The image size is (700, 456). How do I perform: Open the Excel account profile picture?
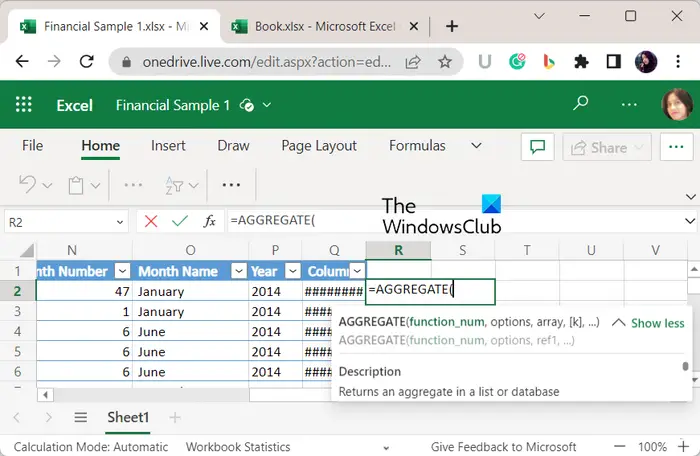[677, 105]
